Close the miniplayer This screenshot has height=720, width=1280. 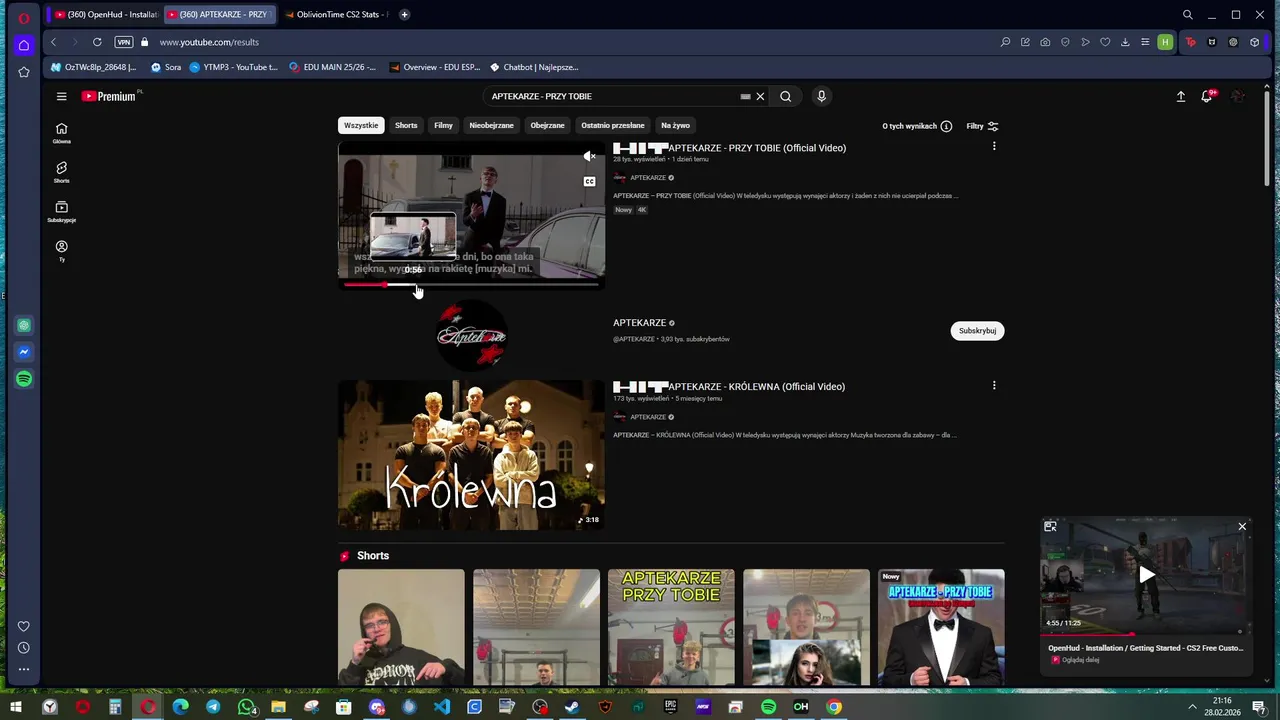pyautogui.click(x=1242, y=526)
